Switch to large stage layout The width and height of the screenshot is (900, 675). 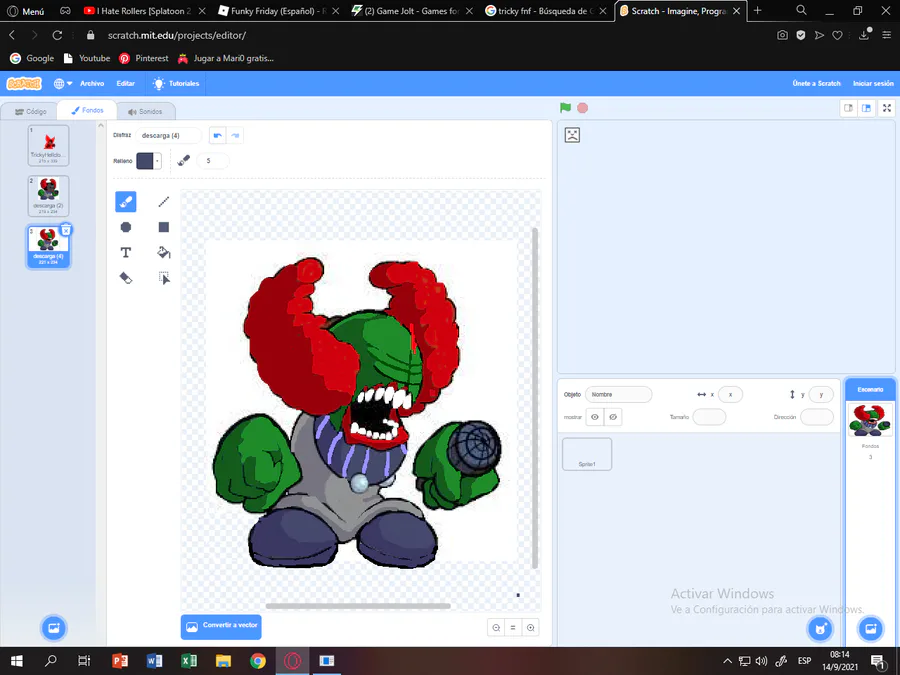click(867, 108)
